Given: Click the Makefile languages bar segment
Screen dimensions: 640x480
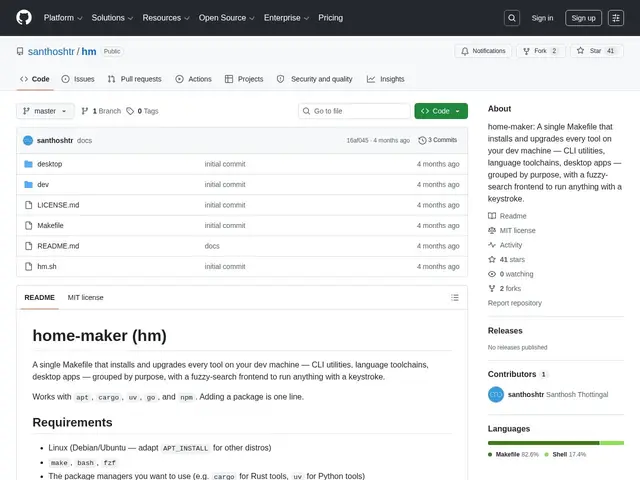Looking at the screenshot, I should (x=543, y=443).
